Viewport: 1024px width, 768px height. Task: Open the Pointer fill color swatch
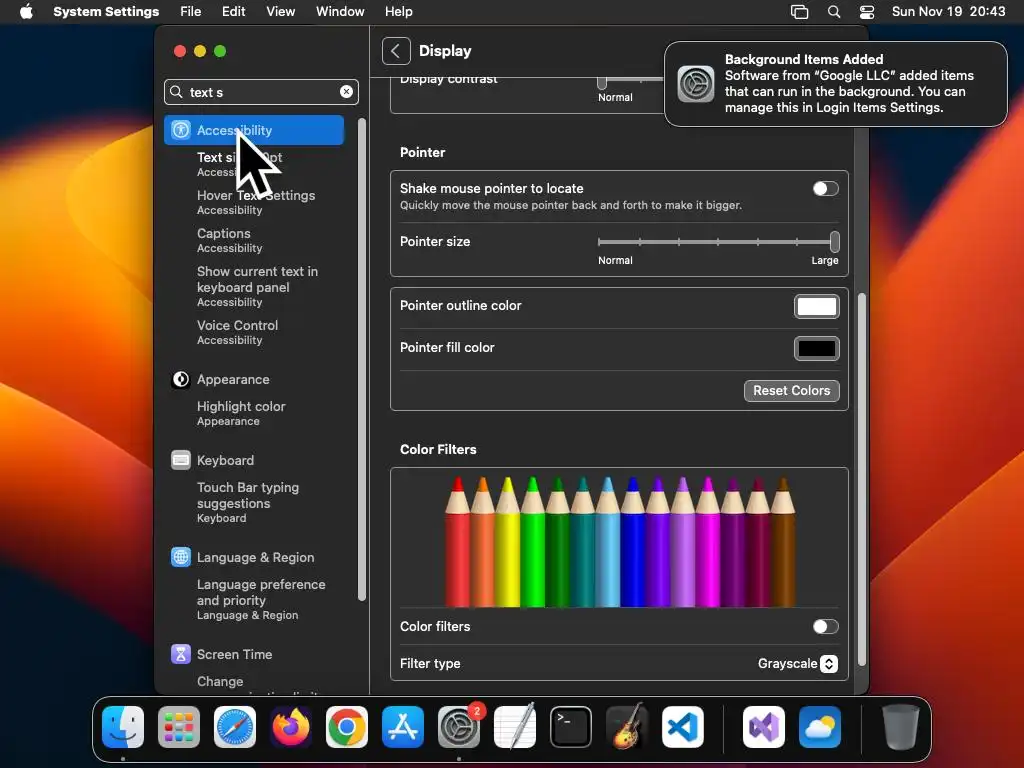816,348
